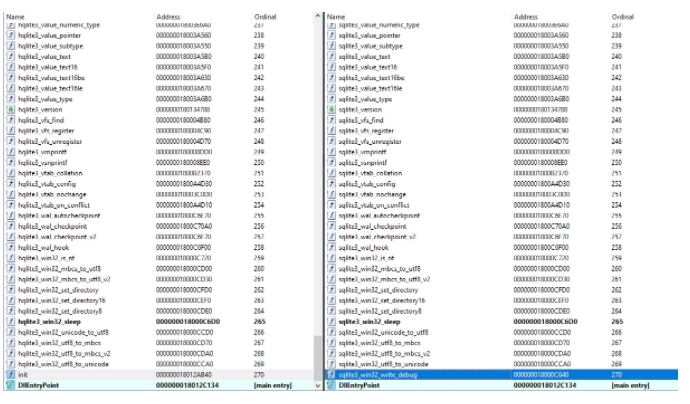Click highlighted address 000000018000C640 in right panel
The image size is (690, 404).
pos(541,375)
